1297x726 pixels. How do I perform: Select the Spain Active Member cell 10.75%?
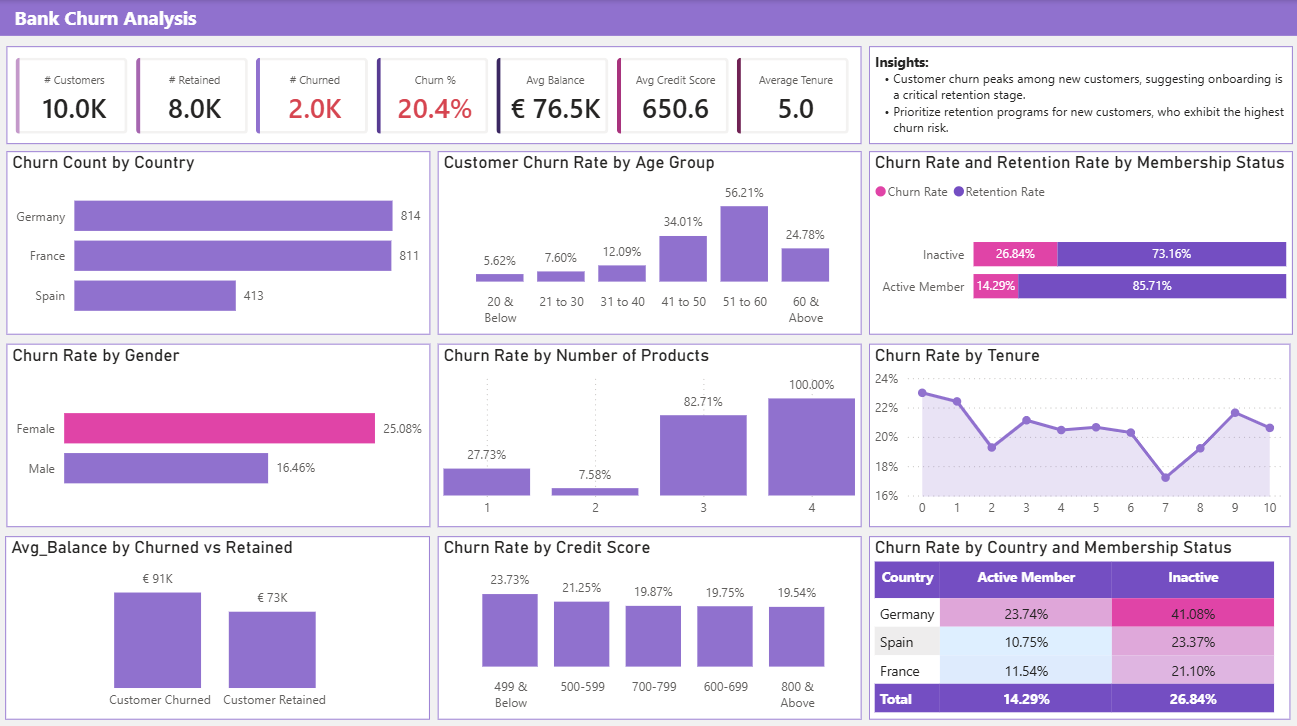1026,642
